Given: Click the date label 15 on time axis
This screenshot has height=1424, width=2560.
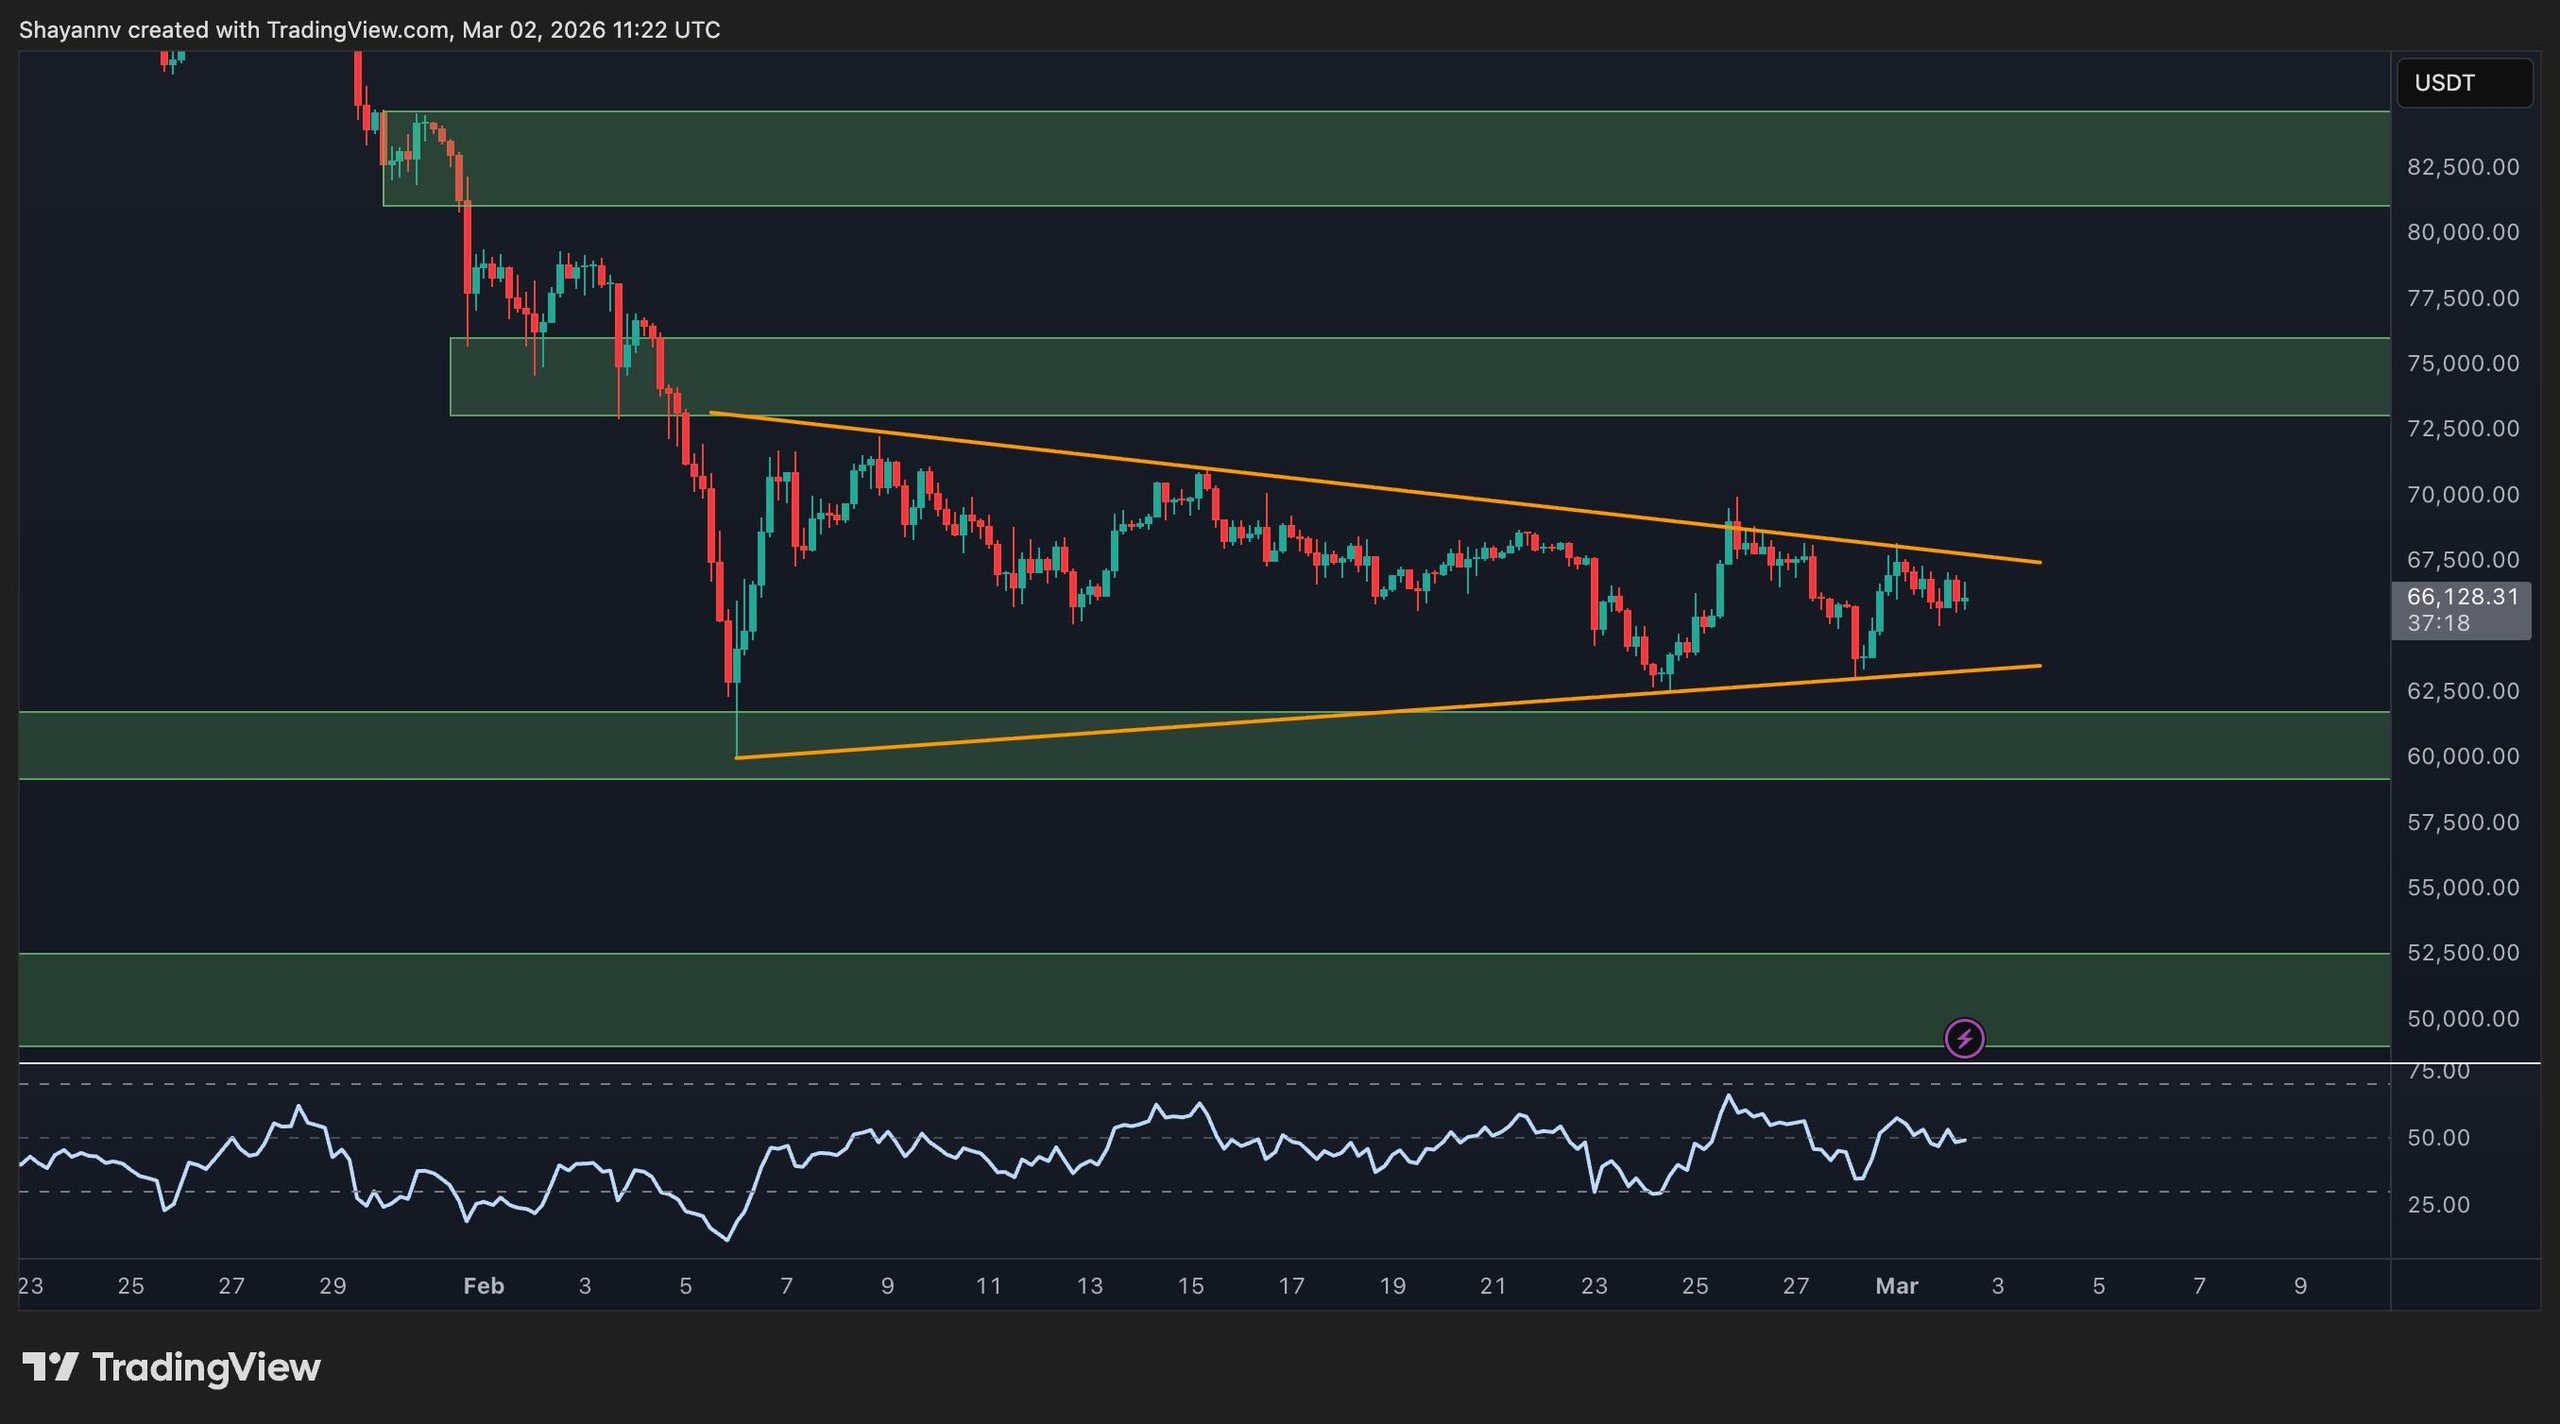Looking at the screenshot, I should click(x=1190, y=1286).
